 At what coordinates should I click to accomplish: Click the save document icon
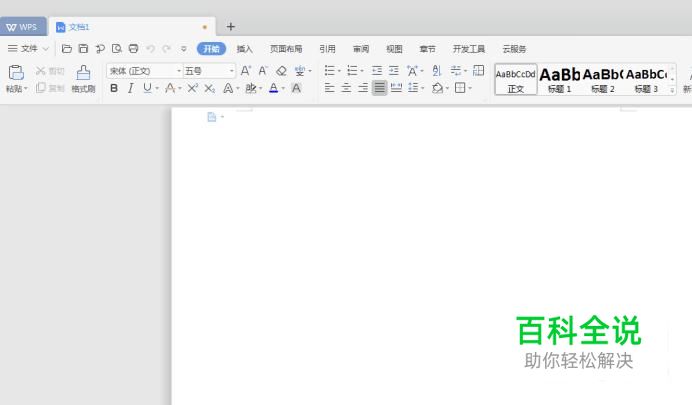84,48
